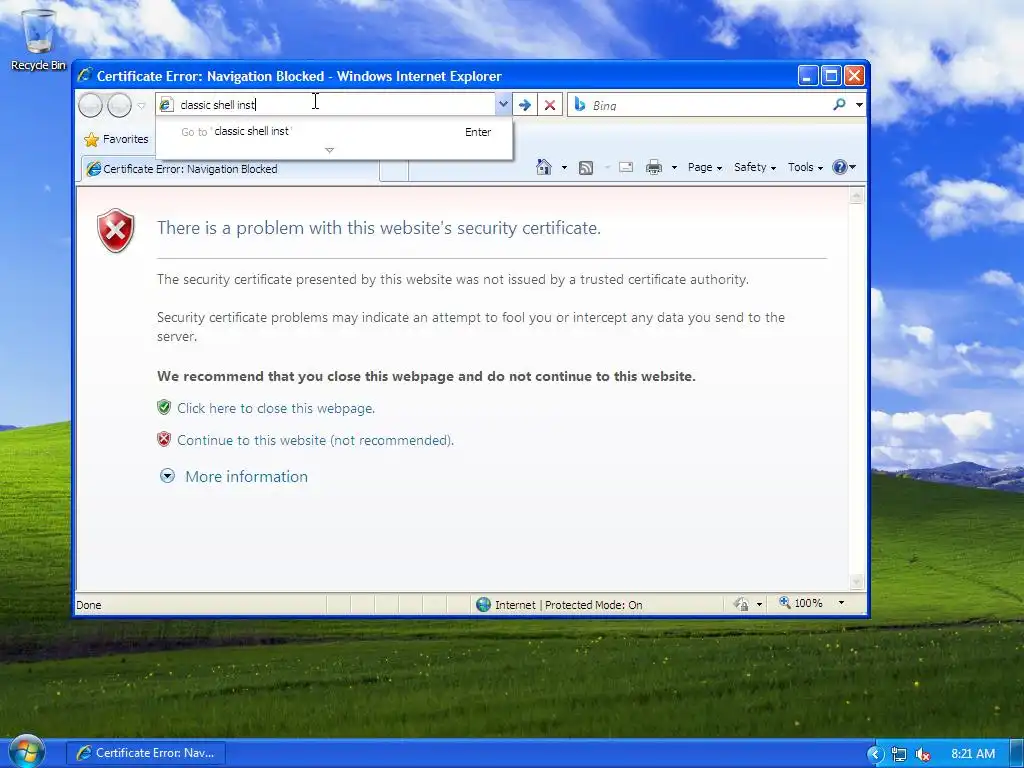Screen dimensions: 1024x768
Task: Open the Safety menu
Action: 755,167
